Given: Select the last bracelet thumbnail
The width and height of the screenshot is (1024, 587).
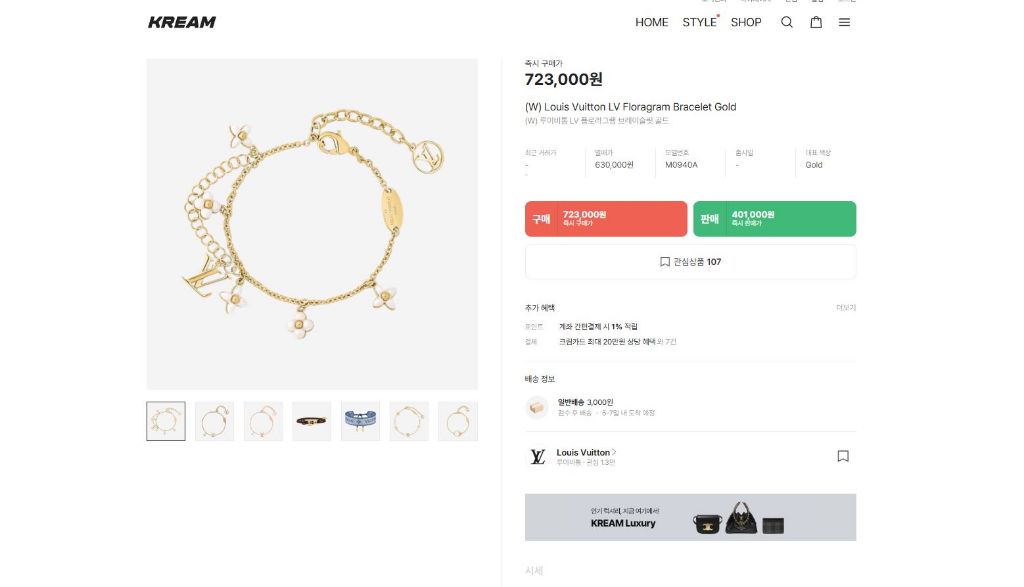Looking at the screenshot, I should pyautogui.click(x=458, y=421).
